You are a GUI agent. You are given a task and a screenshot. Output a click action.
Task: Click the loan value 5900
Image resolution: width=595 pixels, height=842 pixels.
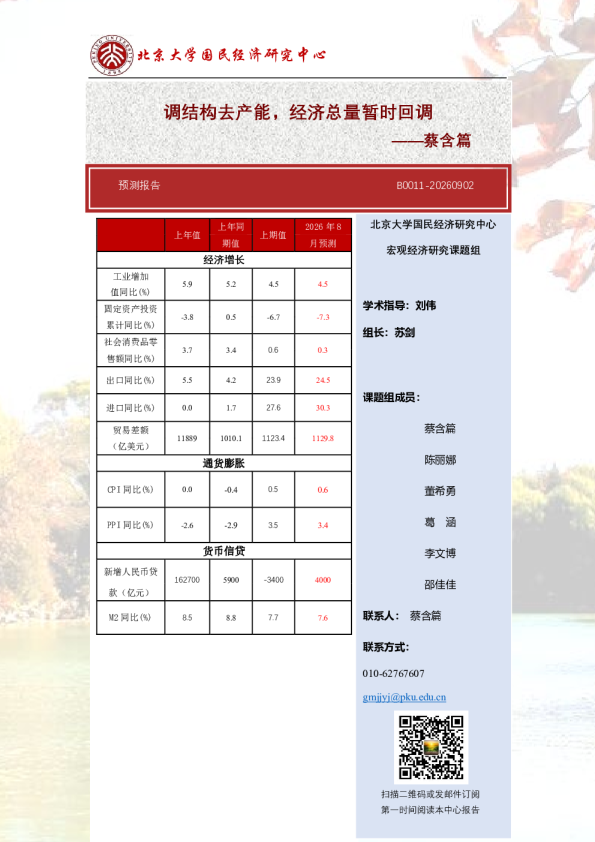(231, 580)
